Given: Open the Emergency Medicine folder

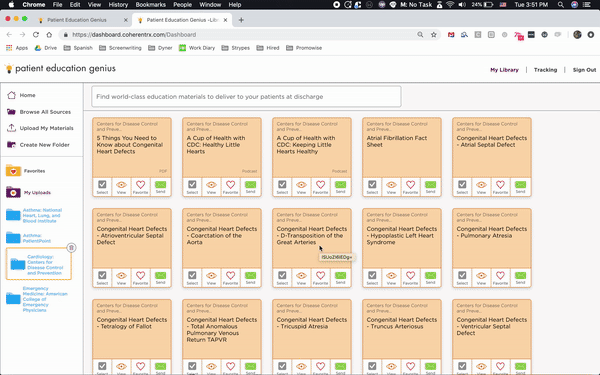Looking at the screenshot, I should tap(37, 299).
